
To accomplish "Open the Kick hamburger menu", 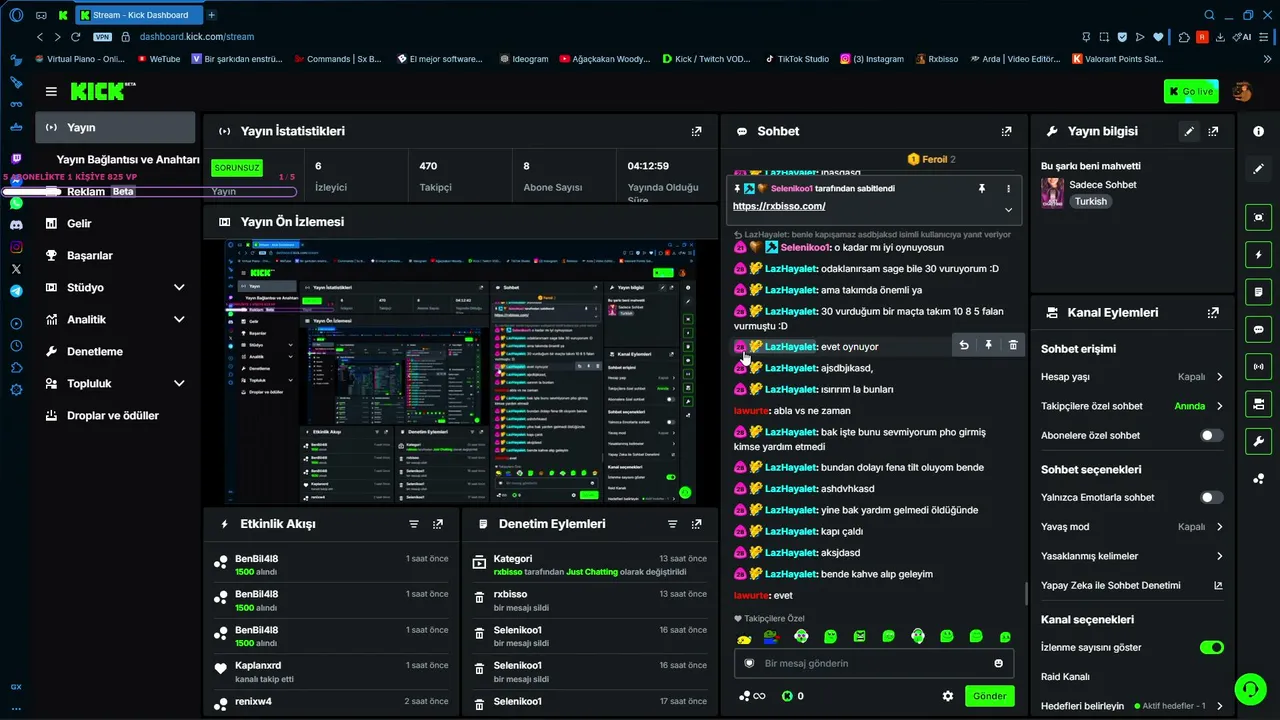I will tap(51, 92).
